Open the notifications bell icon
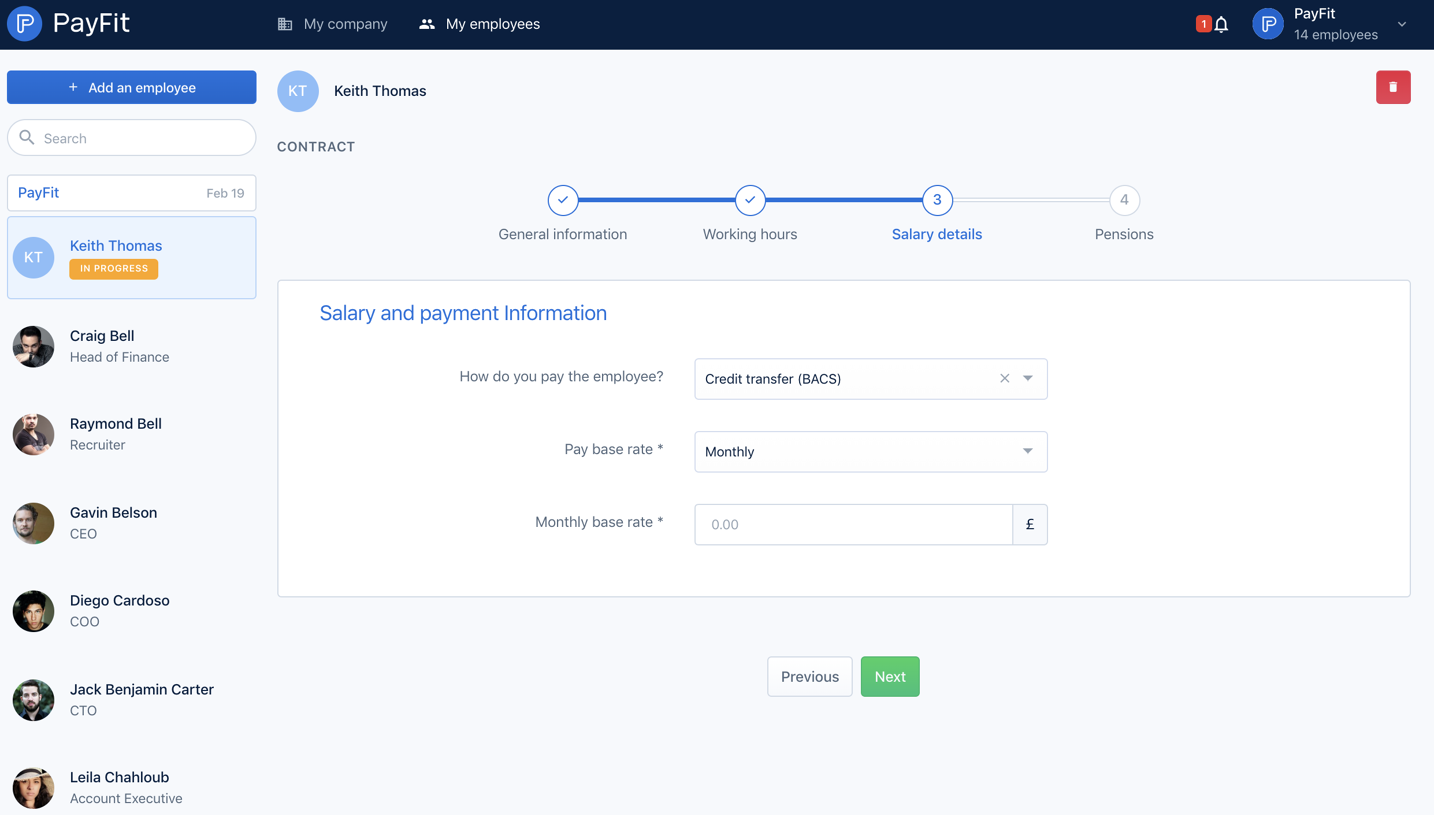Screen dimensions: 1434x815 [x=1221, y=24]
